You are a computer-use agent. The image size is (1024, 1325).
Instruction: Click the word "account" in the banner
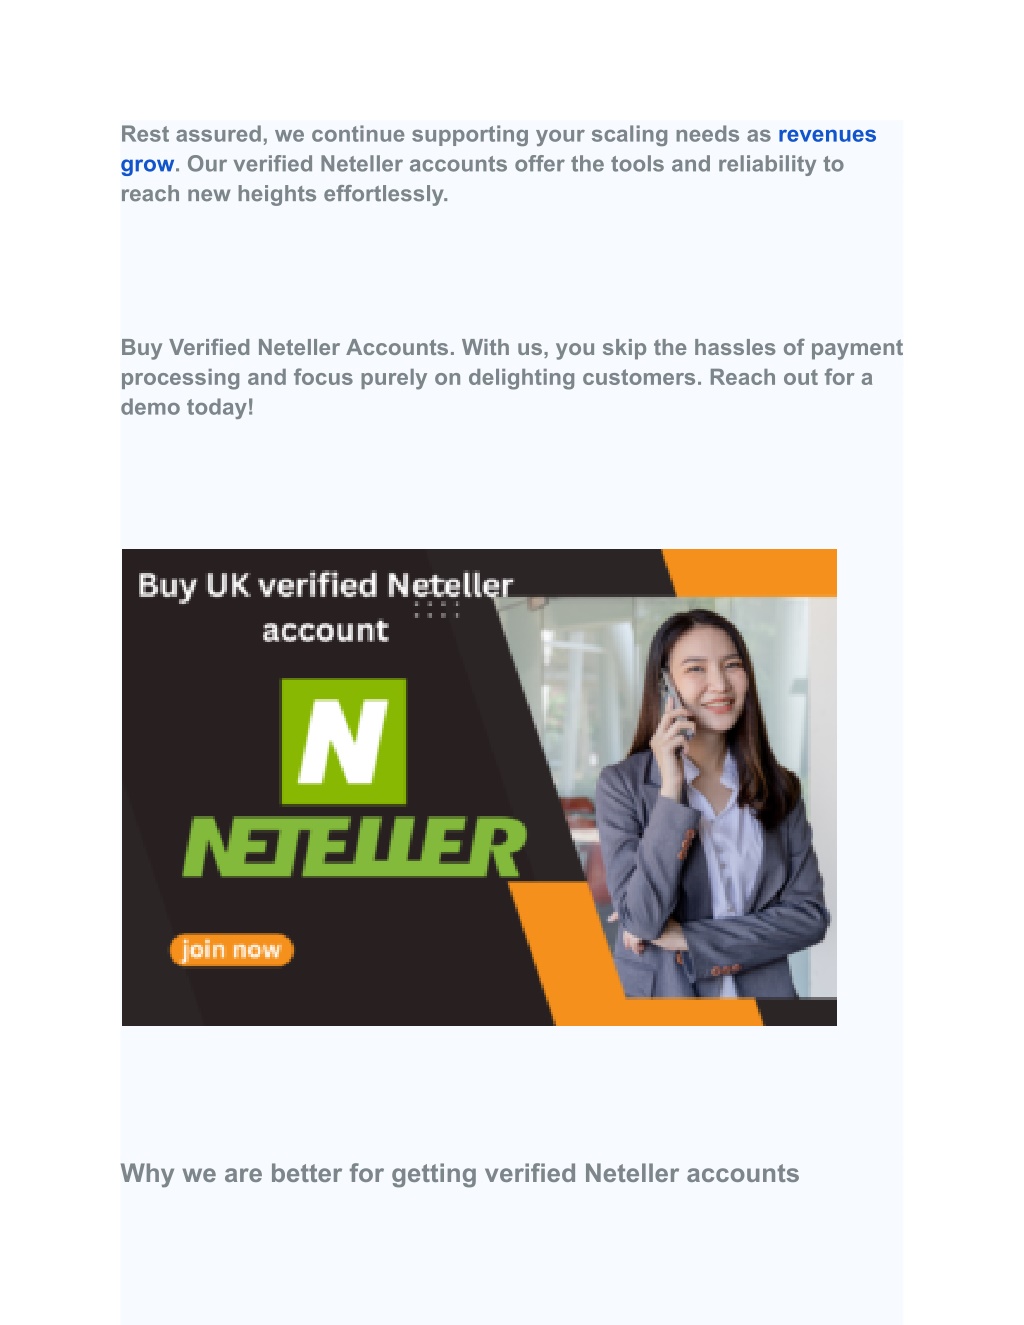tap(325, 631)
